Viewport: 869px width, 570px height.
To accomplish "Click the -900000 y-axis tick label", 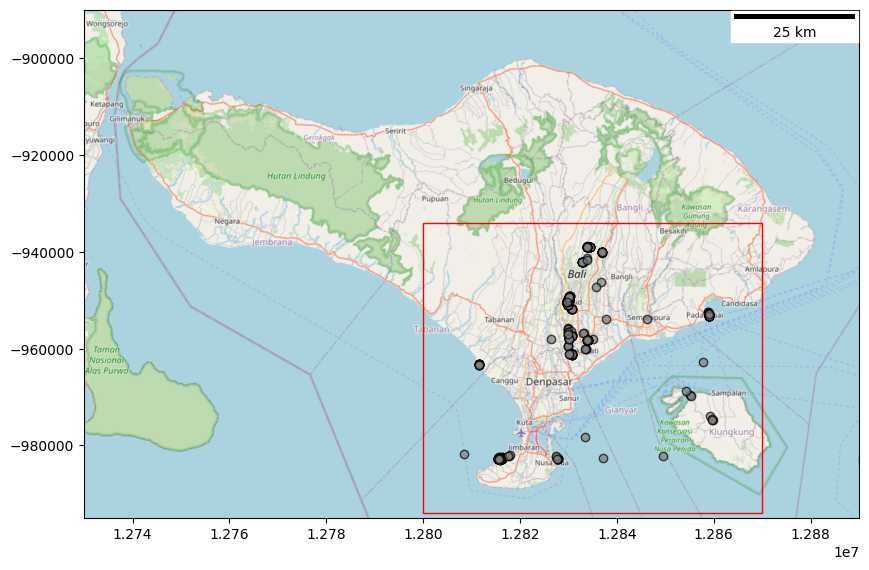I will 43,58.
